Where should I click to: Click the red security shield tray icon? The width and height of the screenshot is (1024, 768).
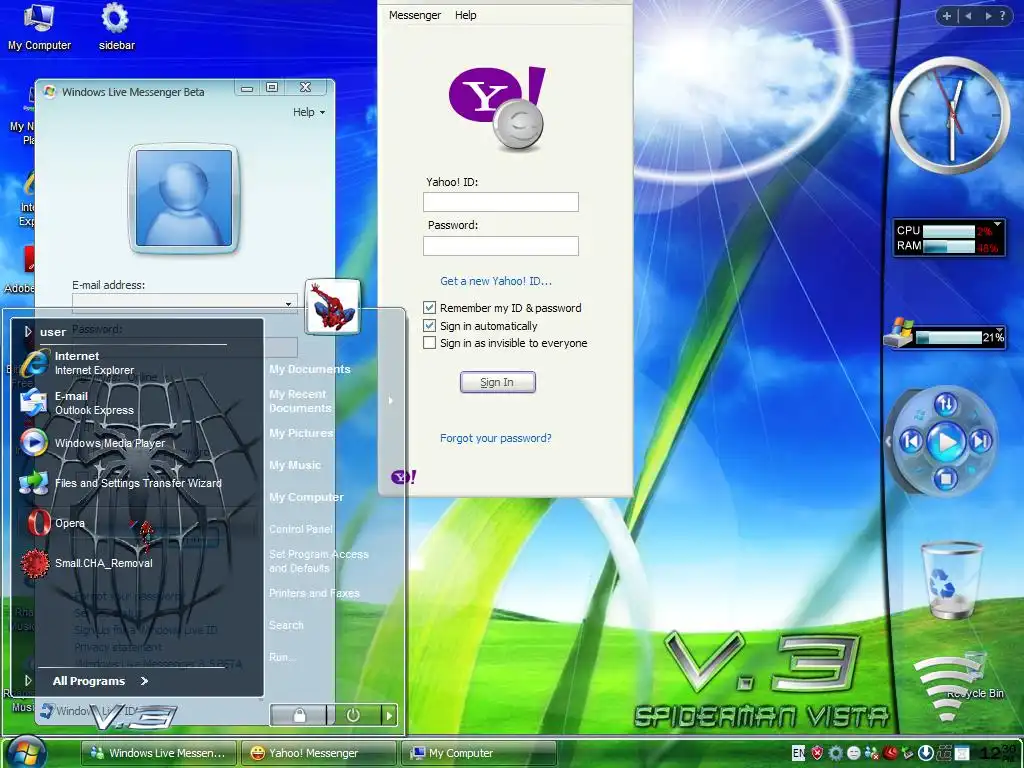[x=817, y=753]
